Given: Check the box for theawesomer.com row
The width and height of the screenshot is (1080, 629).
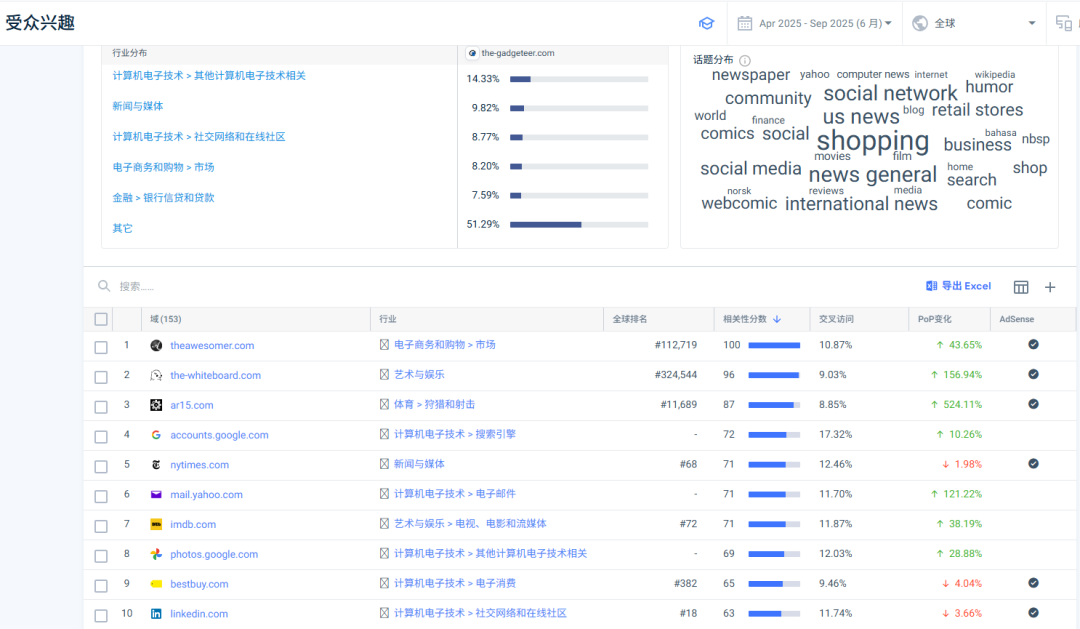Looking at the screenshot, I should tap(101, 347).
